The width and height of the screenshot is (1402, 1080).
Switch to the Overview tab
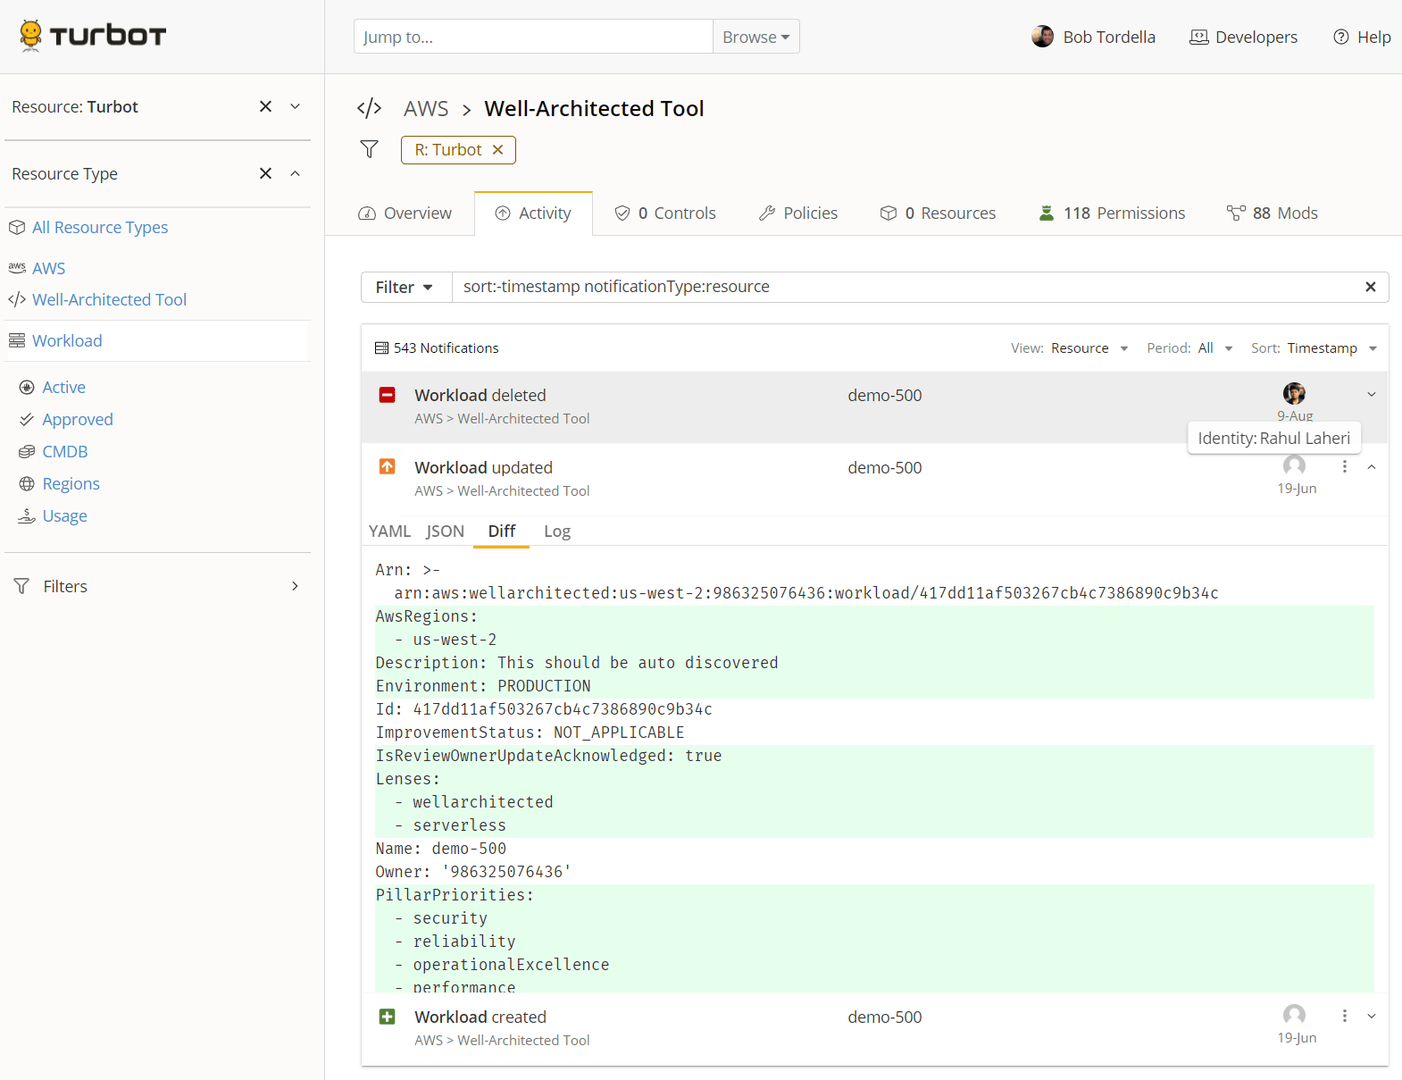(x=405, y=213)
